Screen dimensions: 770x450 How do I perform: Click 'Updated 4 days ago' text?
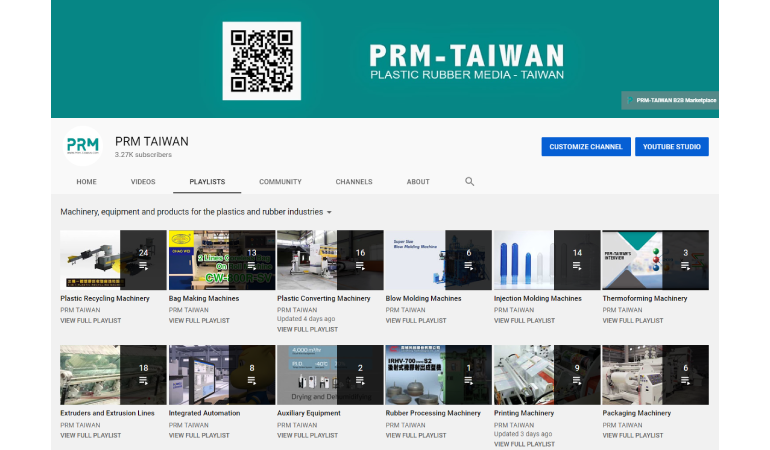click(x=306, y=318)
